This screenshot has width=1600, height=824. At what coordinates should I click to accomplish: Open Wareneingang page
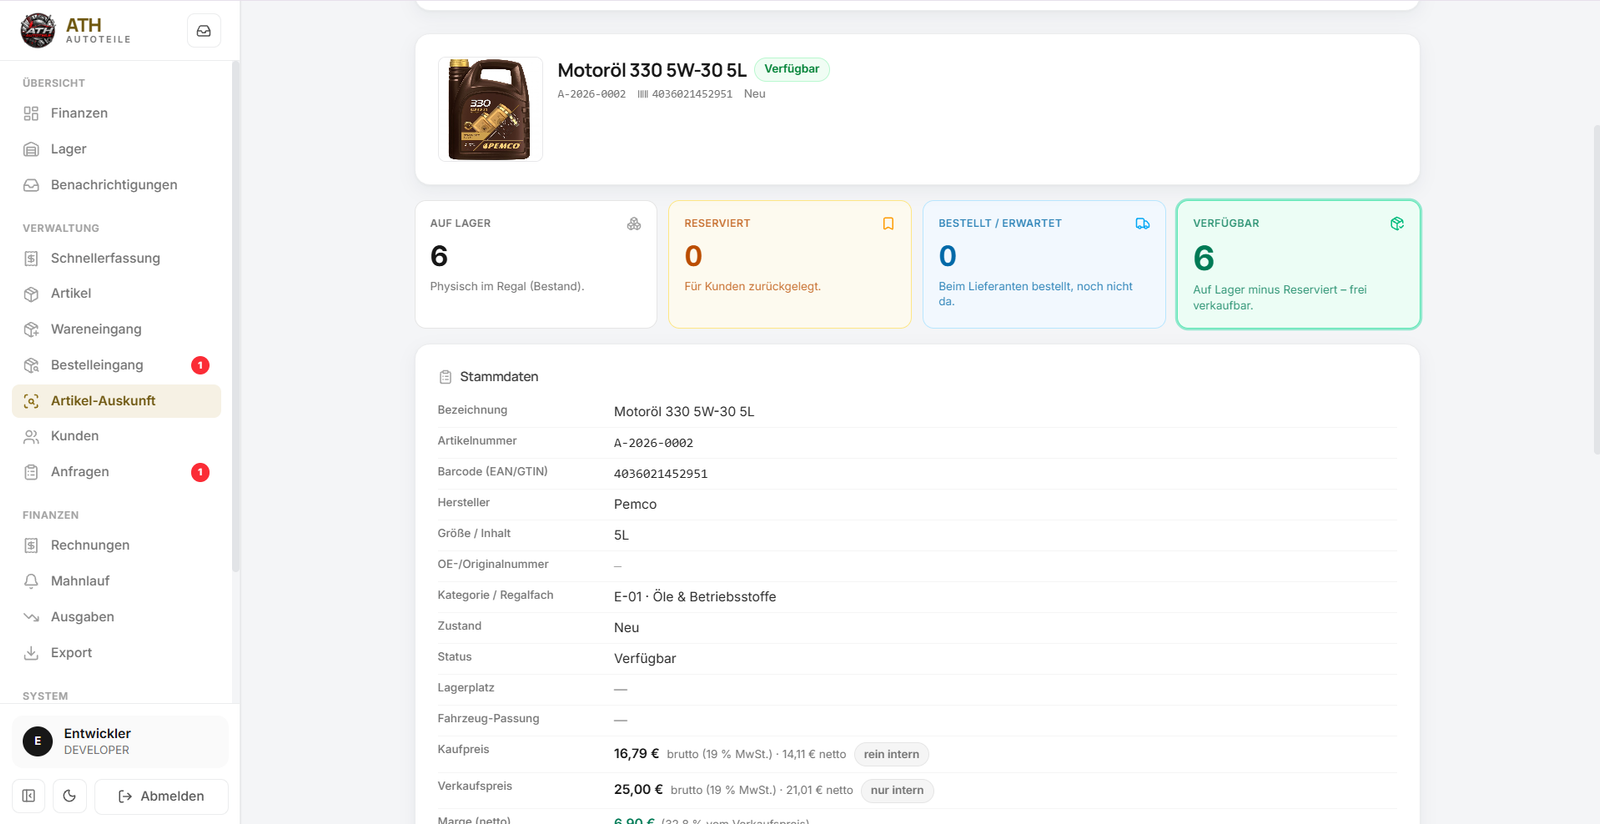116,329
